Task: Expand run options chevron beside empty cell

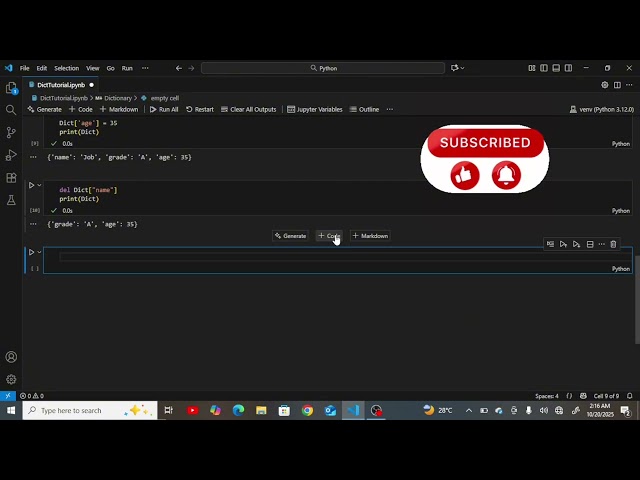Action: tap(39, 252)
